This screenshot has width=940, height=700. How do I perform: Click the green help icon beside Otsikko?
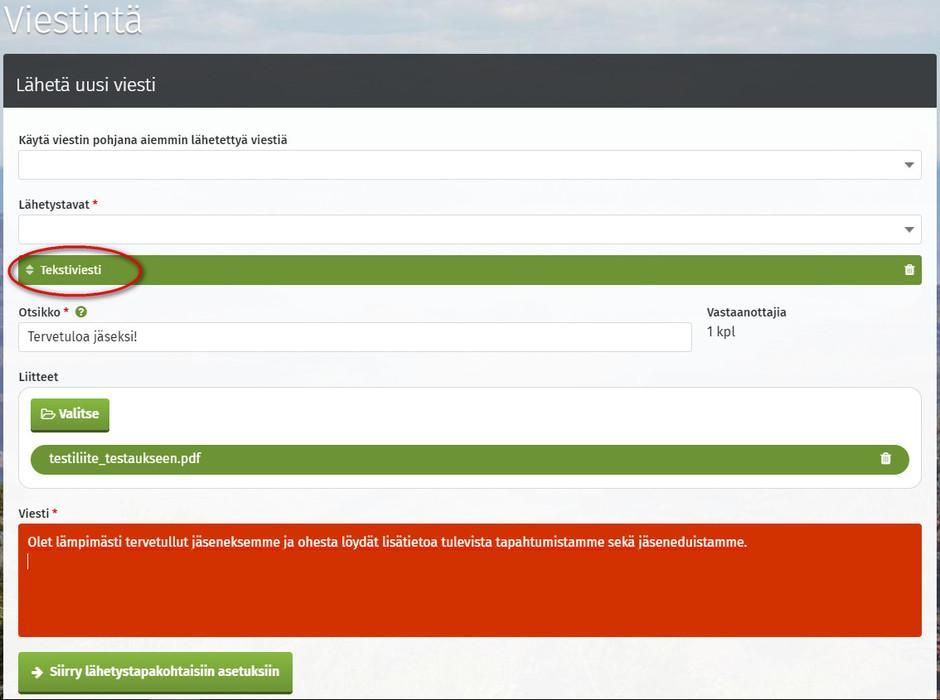pos(82,312)
